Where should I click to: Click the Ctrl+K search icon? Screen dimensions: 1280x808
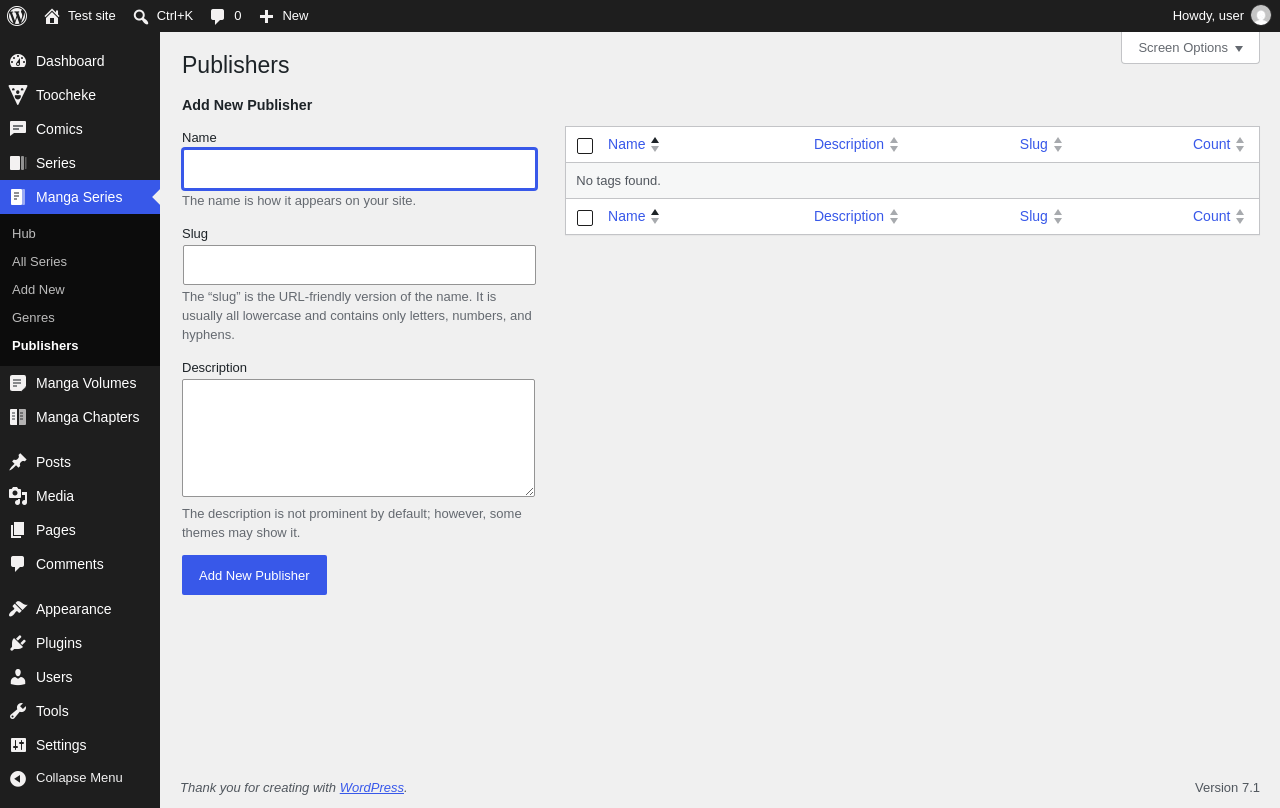(x=141, y=16)
